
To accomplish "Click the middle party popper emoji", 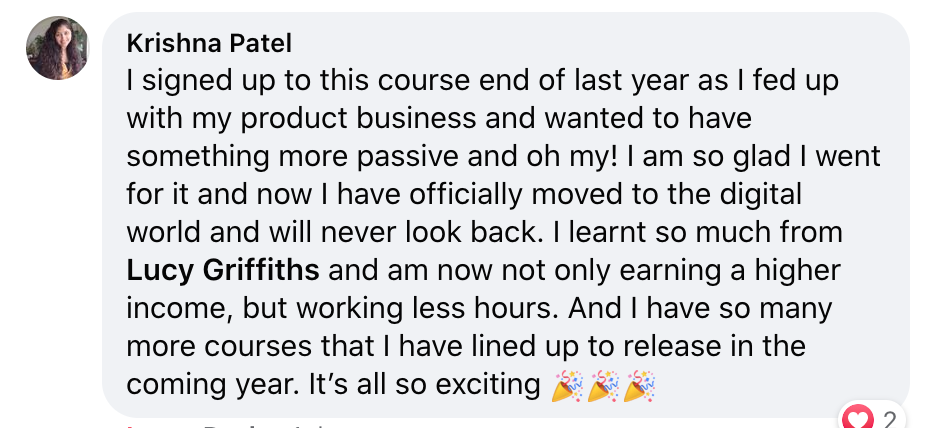I will click(604, 386).
